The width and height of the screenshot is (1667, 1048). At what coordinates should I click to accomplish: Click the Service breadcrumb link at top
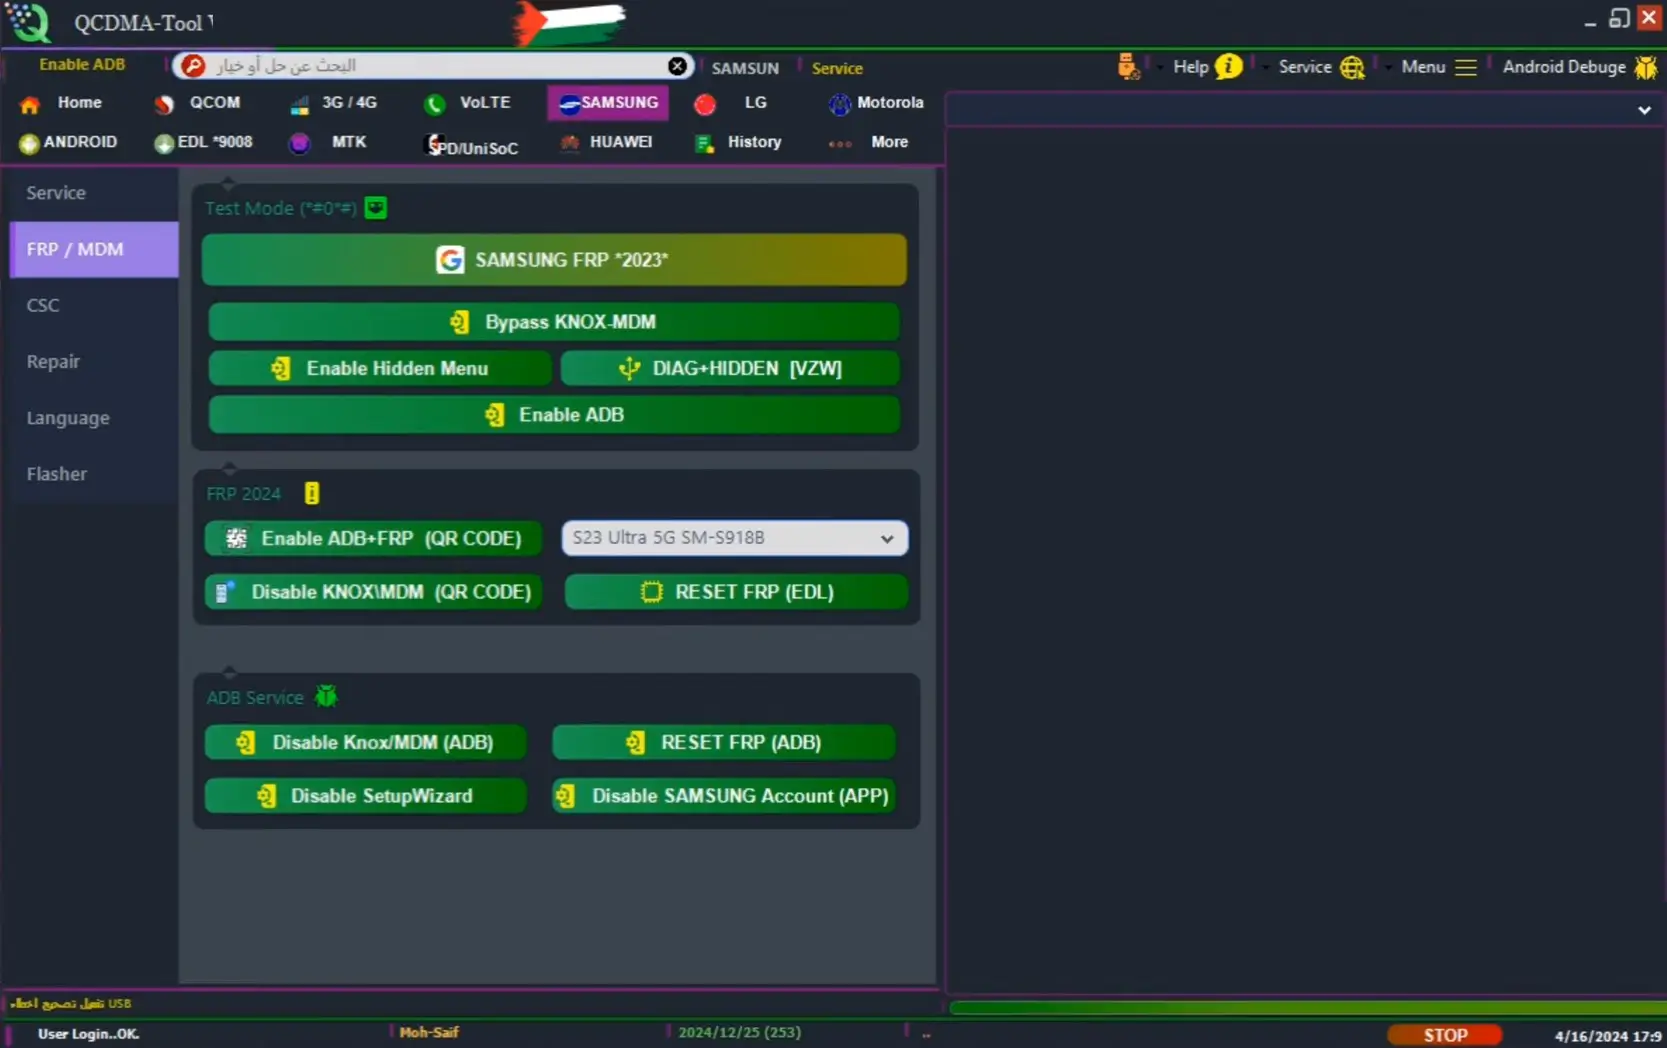(x=837, y=68)
